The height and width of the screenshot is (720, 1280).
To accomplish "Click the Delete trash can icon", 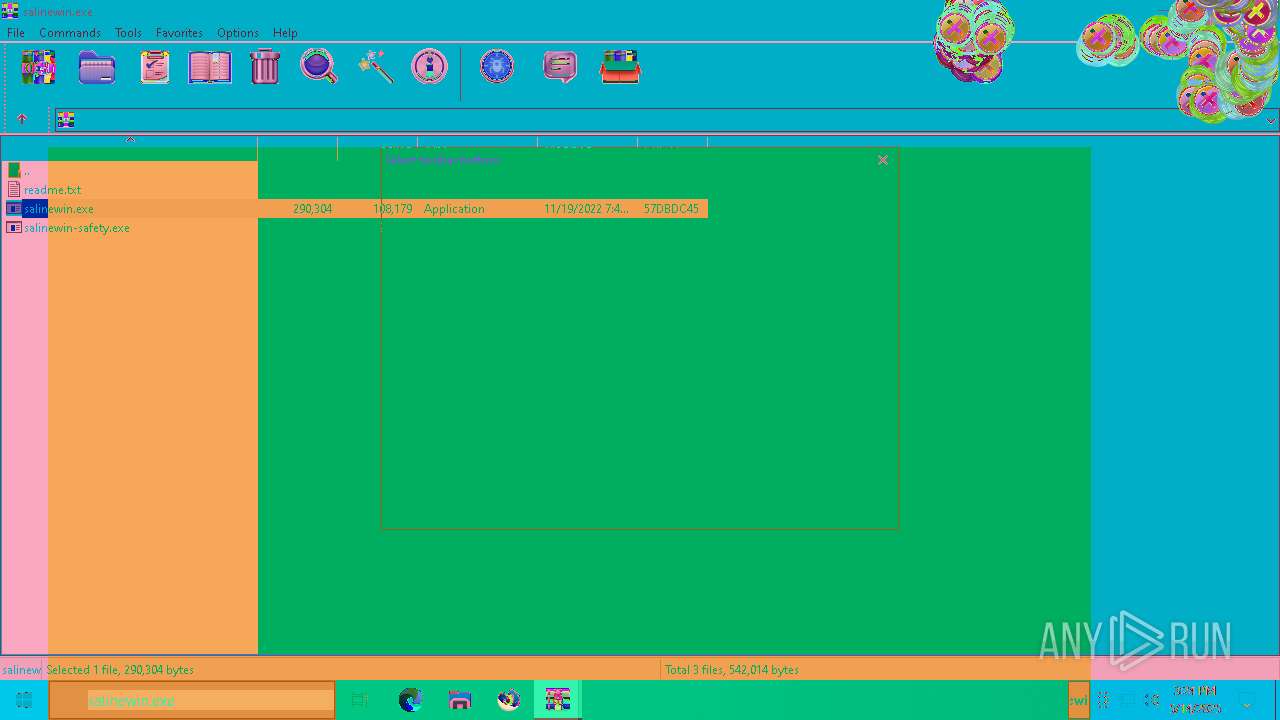I will coord(265,68).
